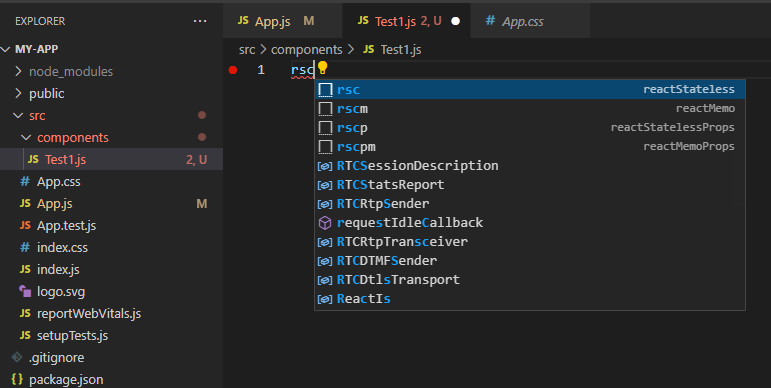Expand the public folder
771x388 pixels.
[18, 93]
